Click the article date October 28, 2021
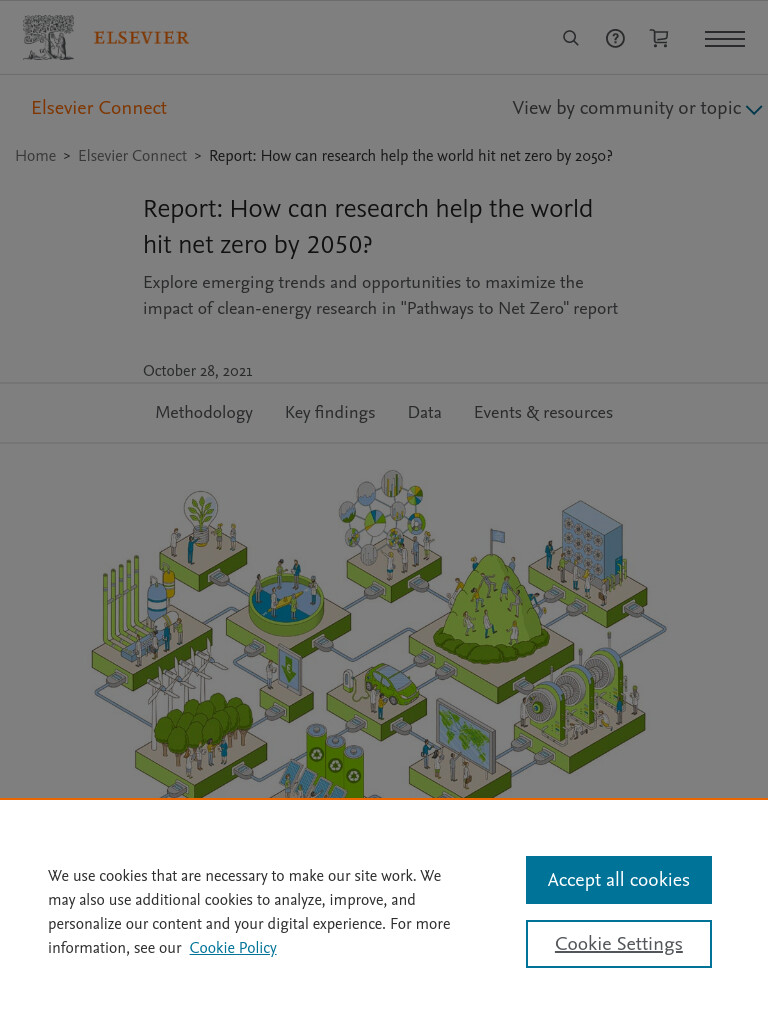The height and width of the screenshot is (1024, 768). (198, 371)
